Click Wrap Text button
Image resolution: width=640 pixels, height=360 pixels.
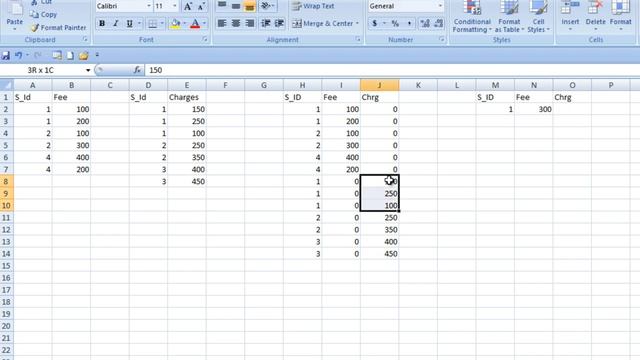pos(313,6)
